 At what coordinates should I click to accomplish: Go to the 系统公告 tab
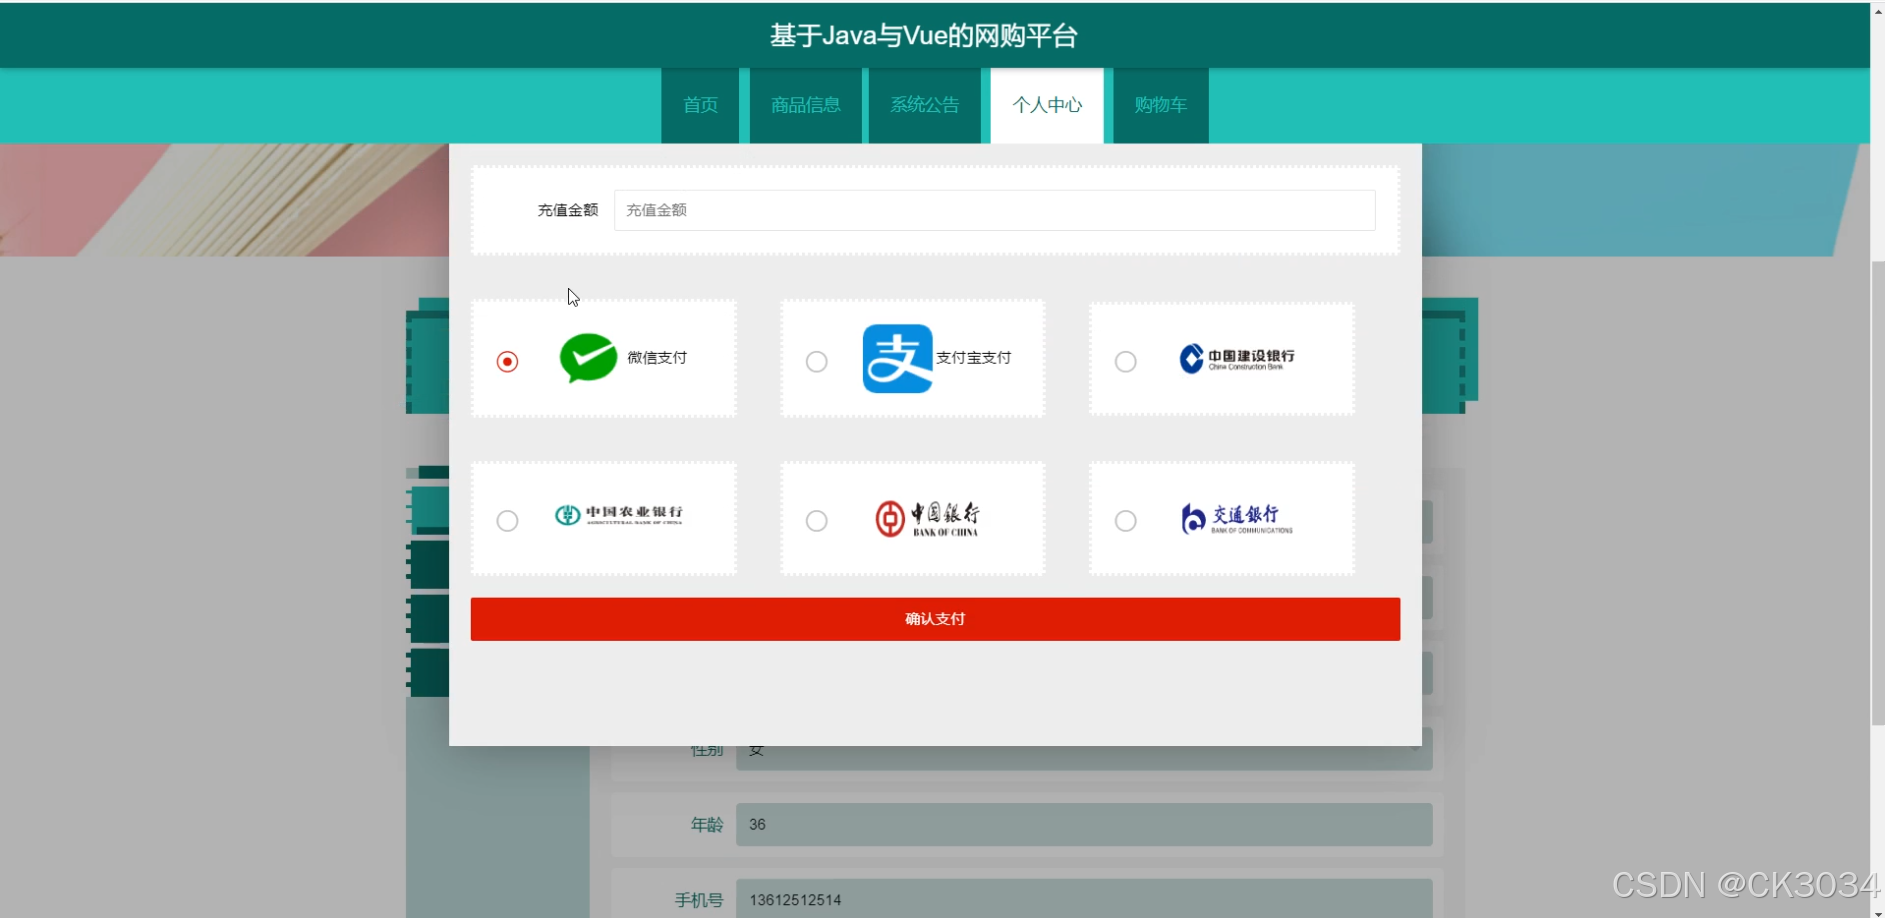925,105
